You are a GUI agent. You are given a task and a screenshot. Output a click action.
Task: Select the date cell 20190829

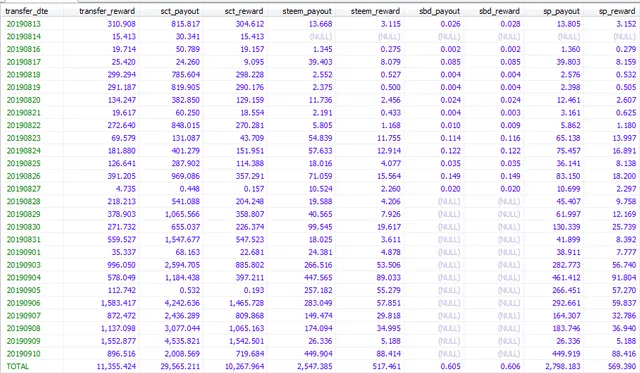[24, 214]
